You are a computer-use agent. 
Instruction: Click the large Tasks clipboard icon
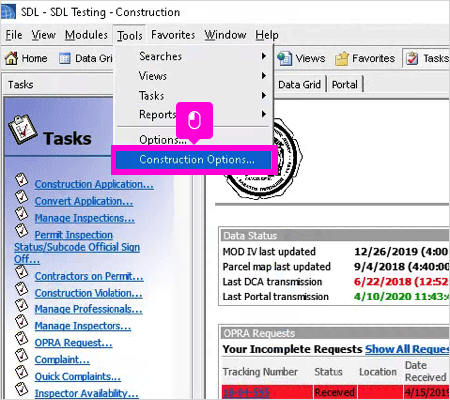22,129
